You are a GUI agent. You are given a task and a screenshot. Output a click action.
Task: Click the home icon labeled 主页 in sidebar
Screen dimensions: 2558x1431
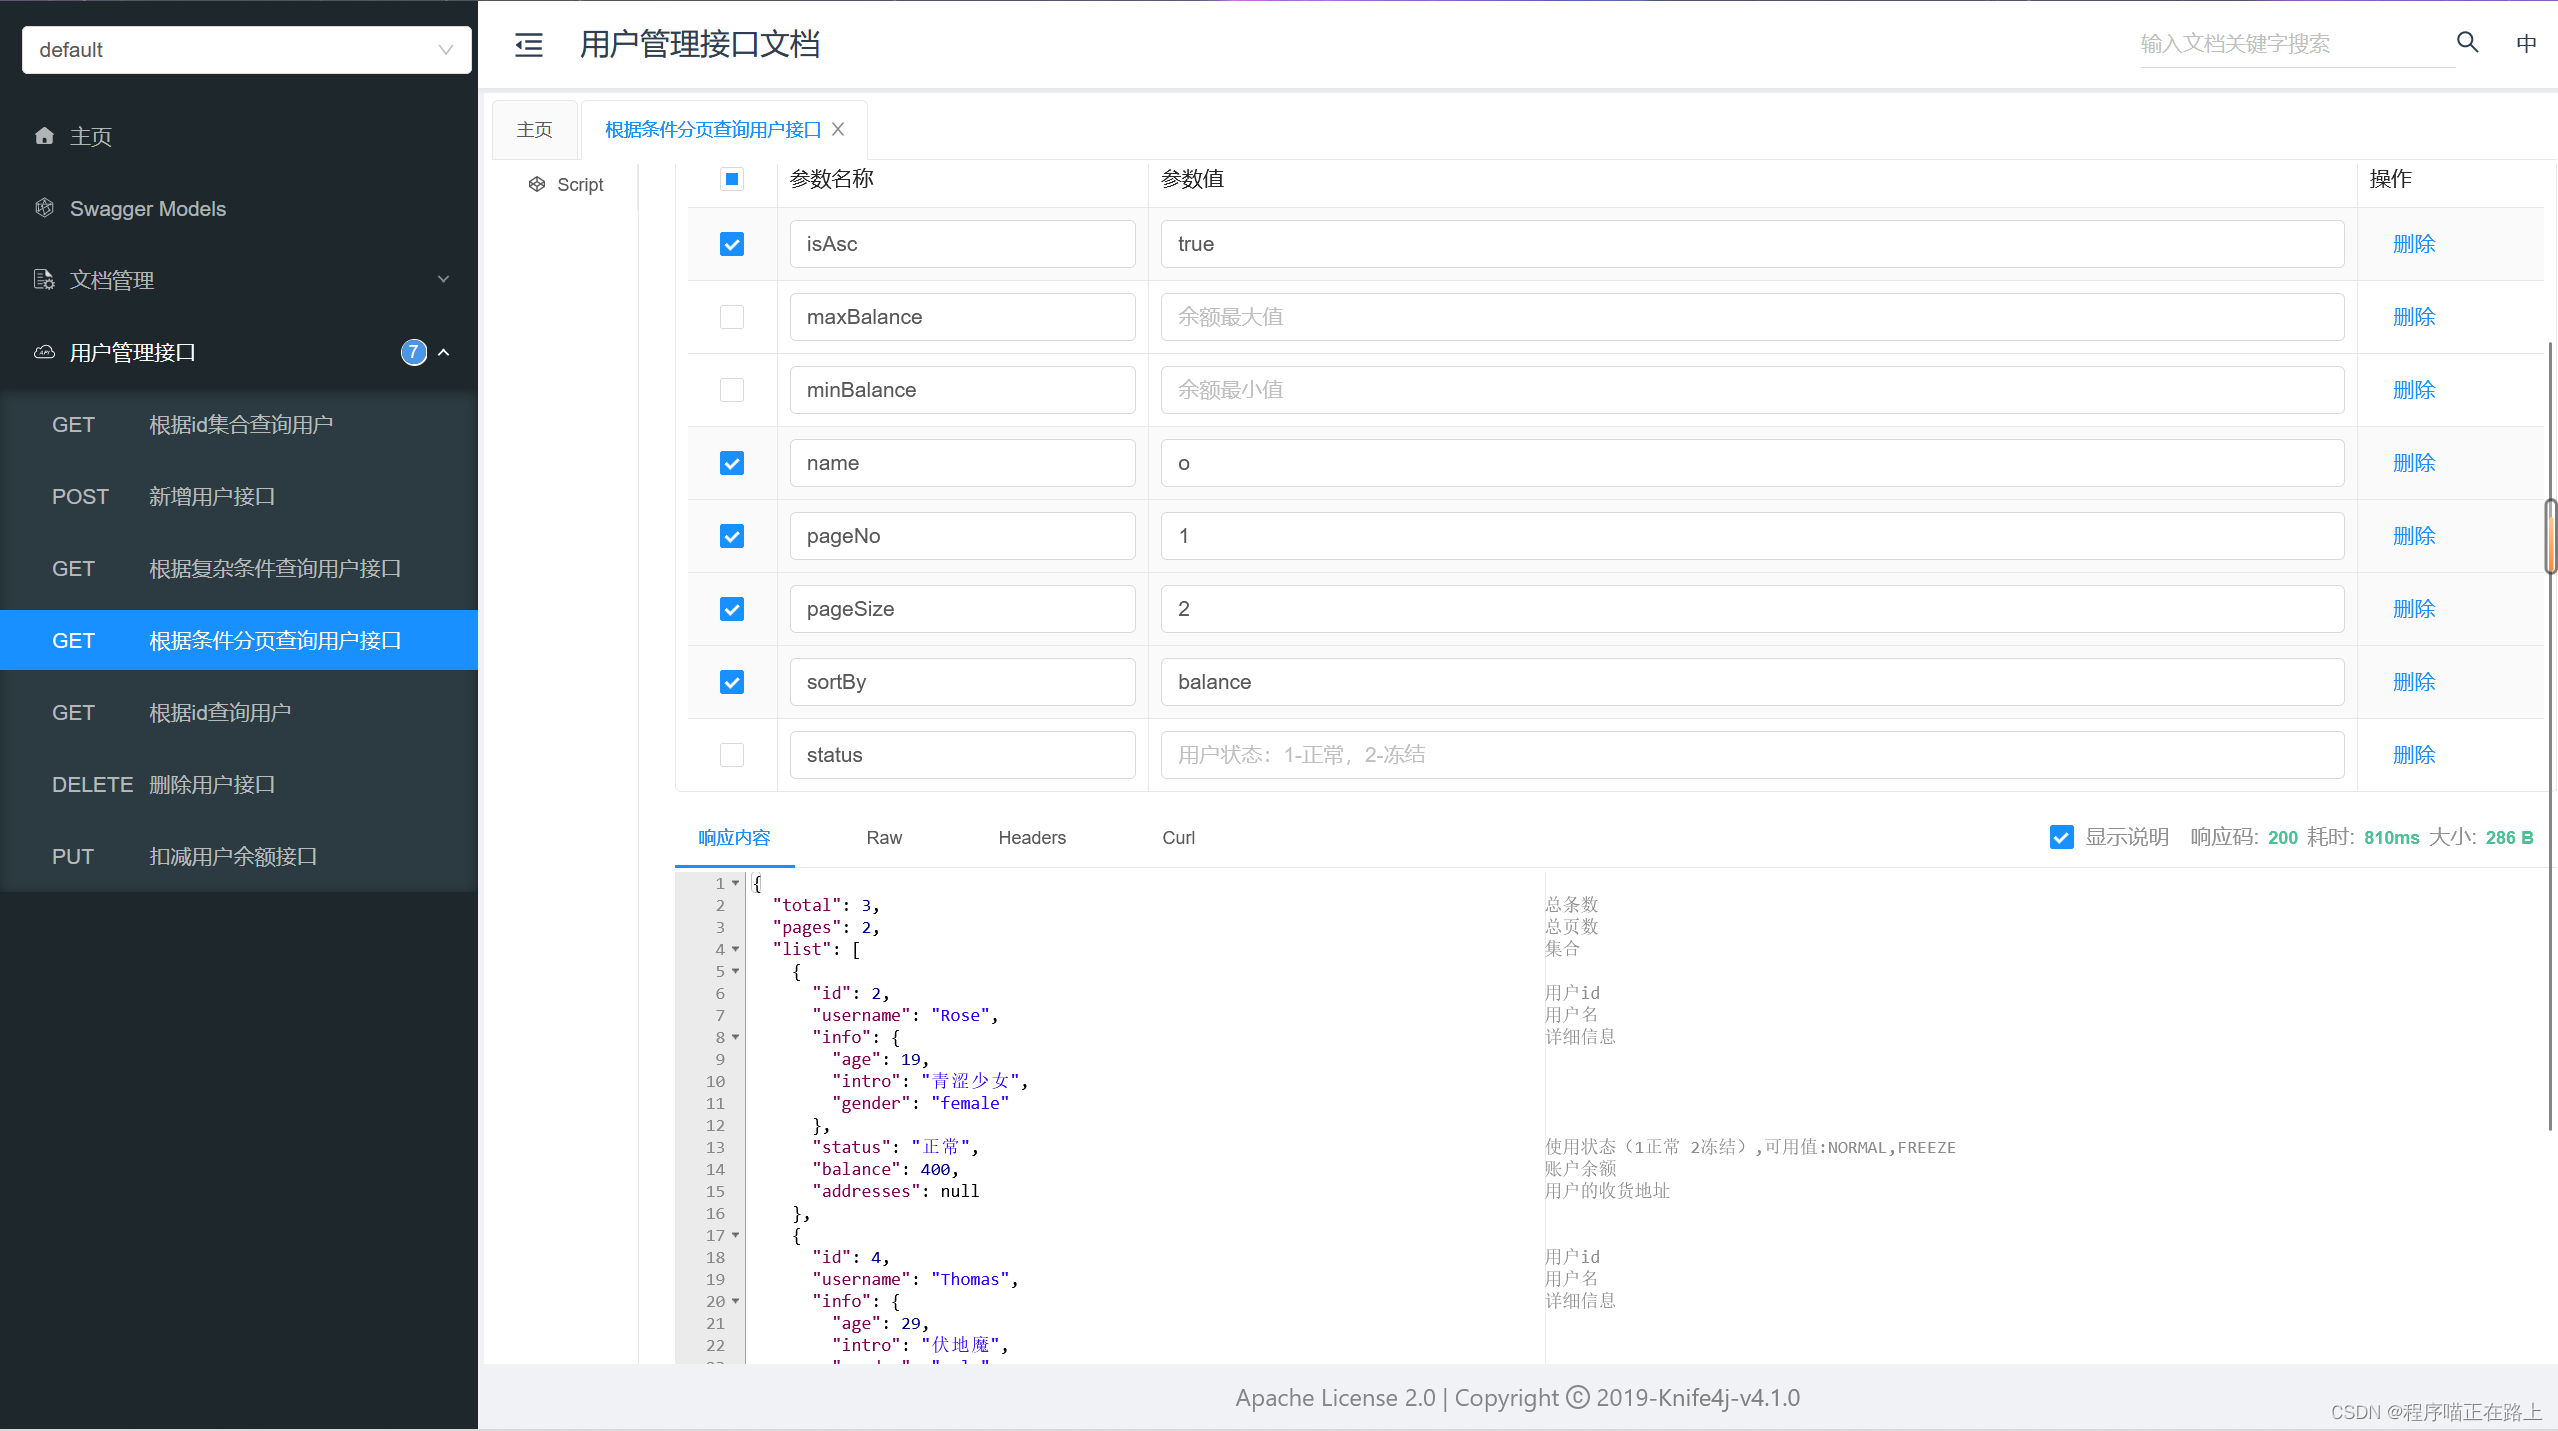44,136
